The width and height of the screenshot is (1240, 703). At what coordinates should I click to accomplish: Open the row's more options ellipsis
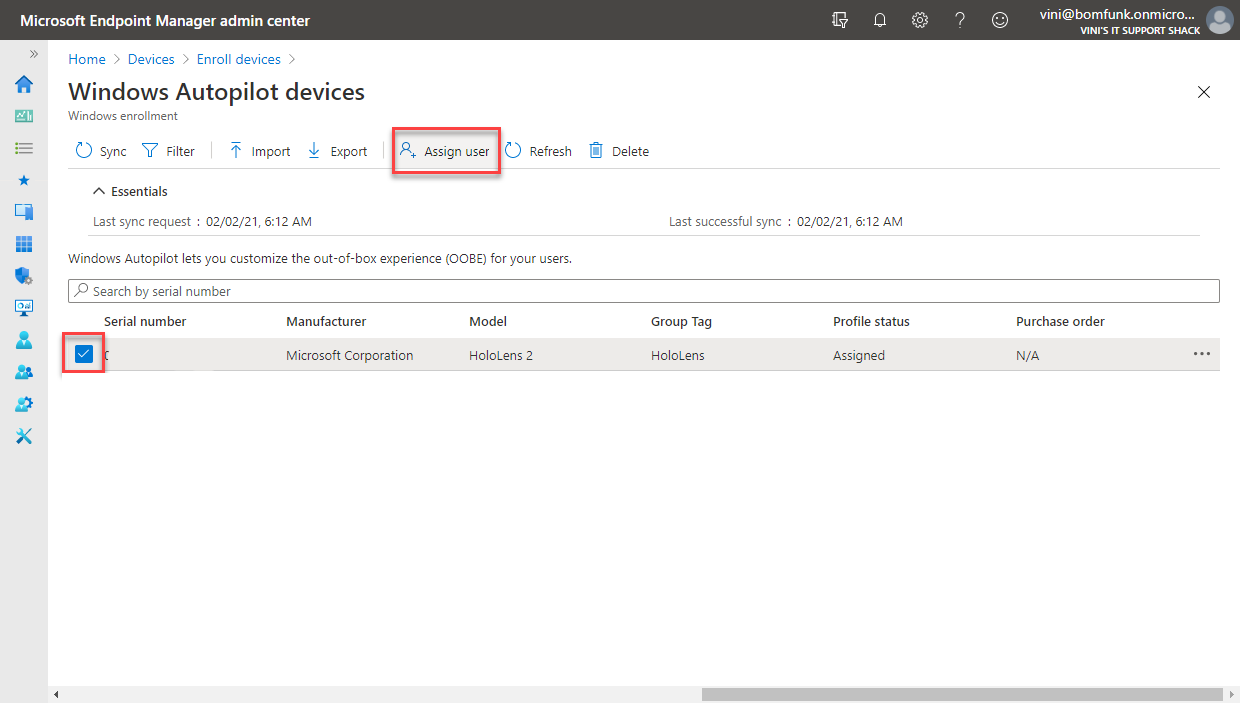pyautogui.click(x=1202, y=354)
